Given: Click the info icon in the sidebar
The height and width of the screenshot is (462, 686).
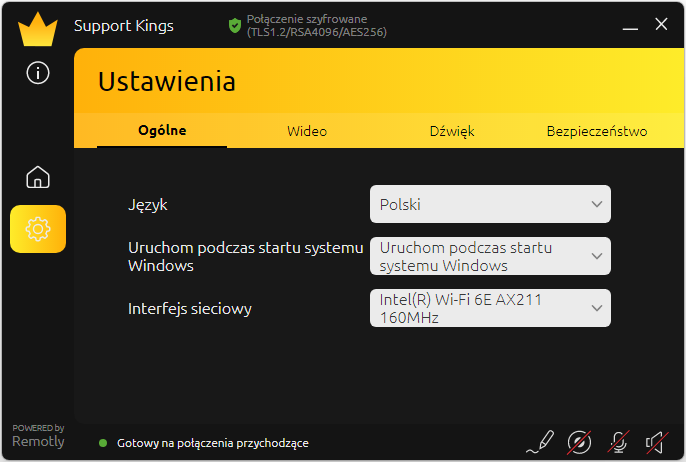Looking at the screenshot, I should pos(38,72).
